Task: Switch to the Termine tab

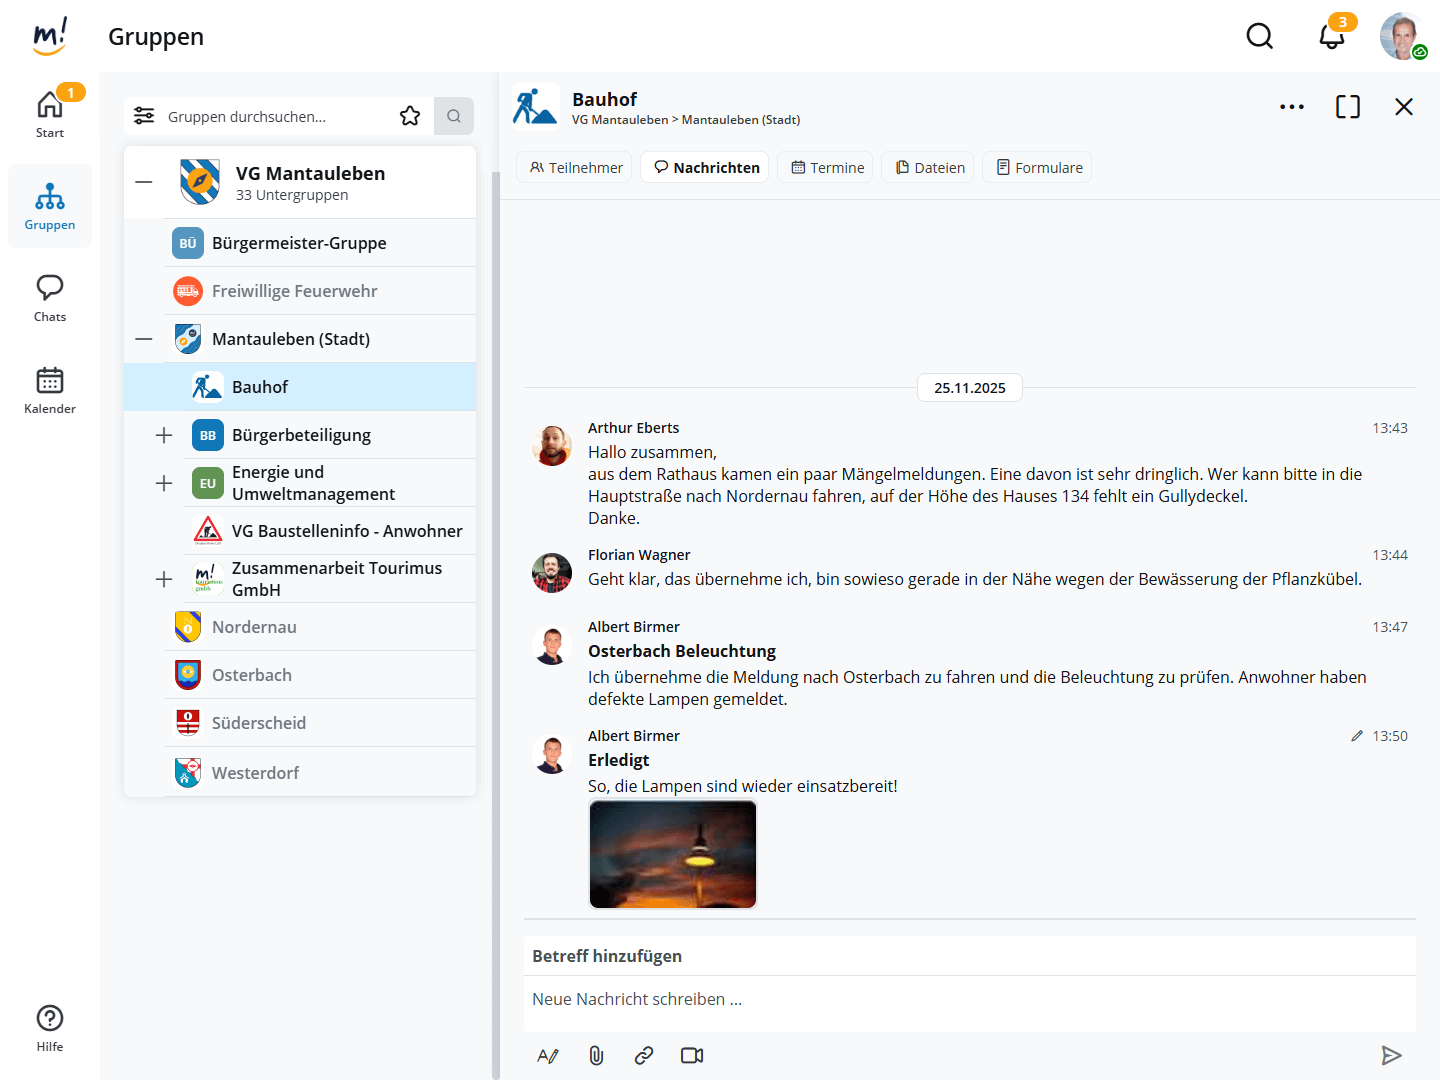Action: point(826,167)
